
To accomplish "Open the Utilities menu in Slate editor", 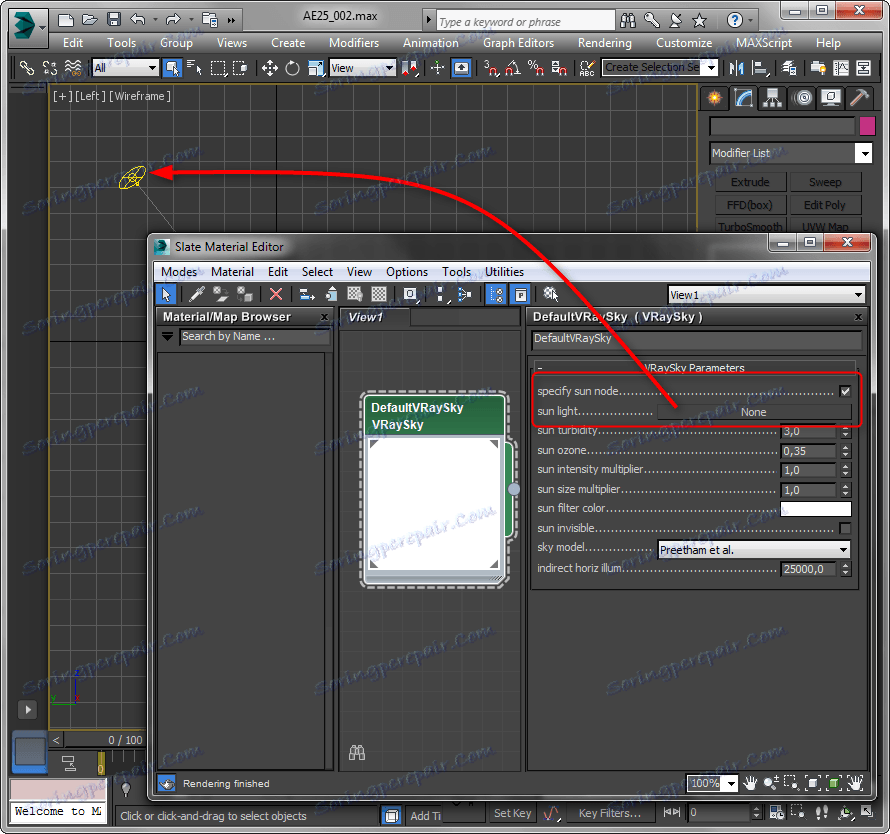I will [x=504, y=271].
